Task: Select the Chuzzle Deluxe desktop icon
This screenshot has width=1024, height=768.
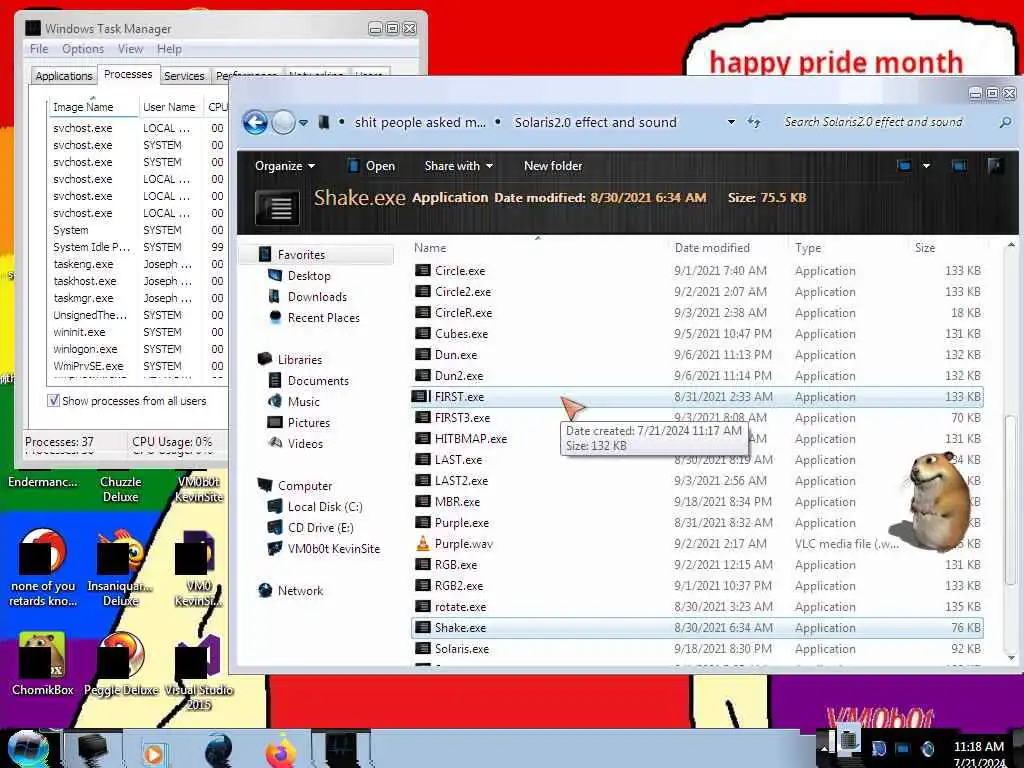Action: coord(121,489)
